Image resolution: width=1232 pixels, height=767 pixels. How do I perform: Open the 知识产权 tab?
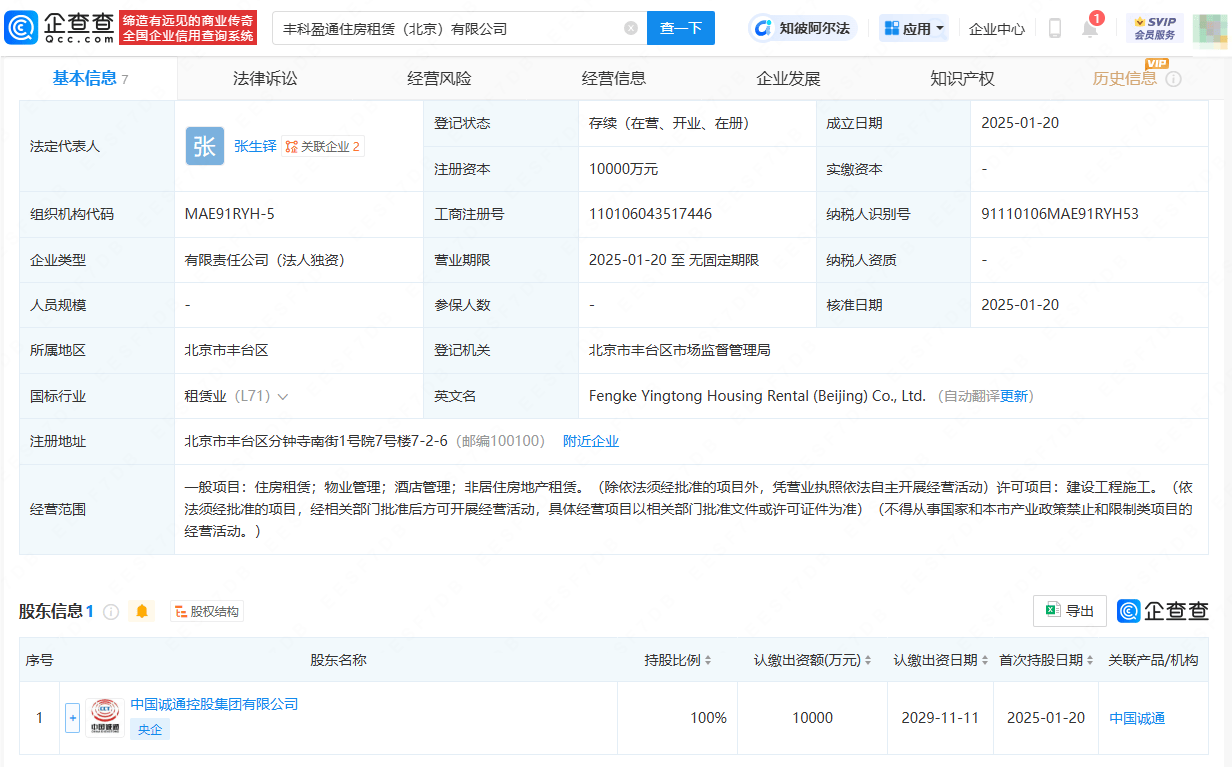[962, 78]
